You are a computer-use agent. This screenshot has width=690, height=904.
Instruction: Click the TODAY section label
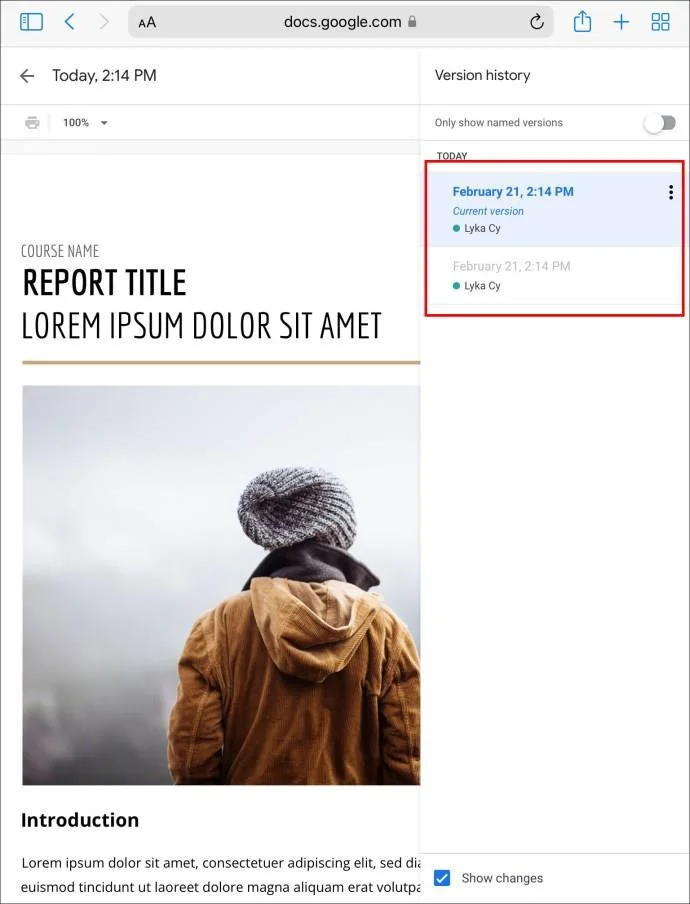(452, 156)
